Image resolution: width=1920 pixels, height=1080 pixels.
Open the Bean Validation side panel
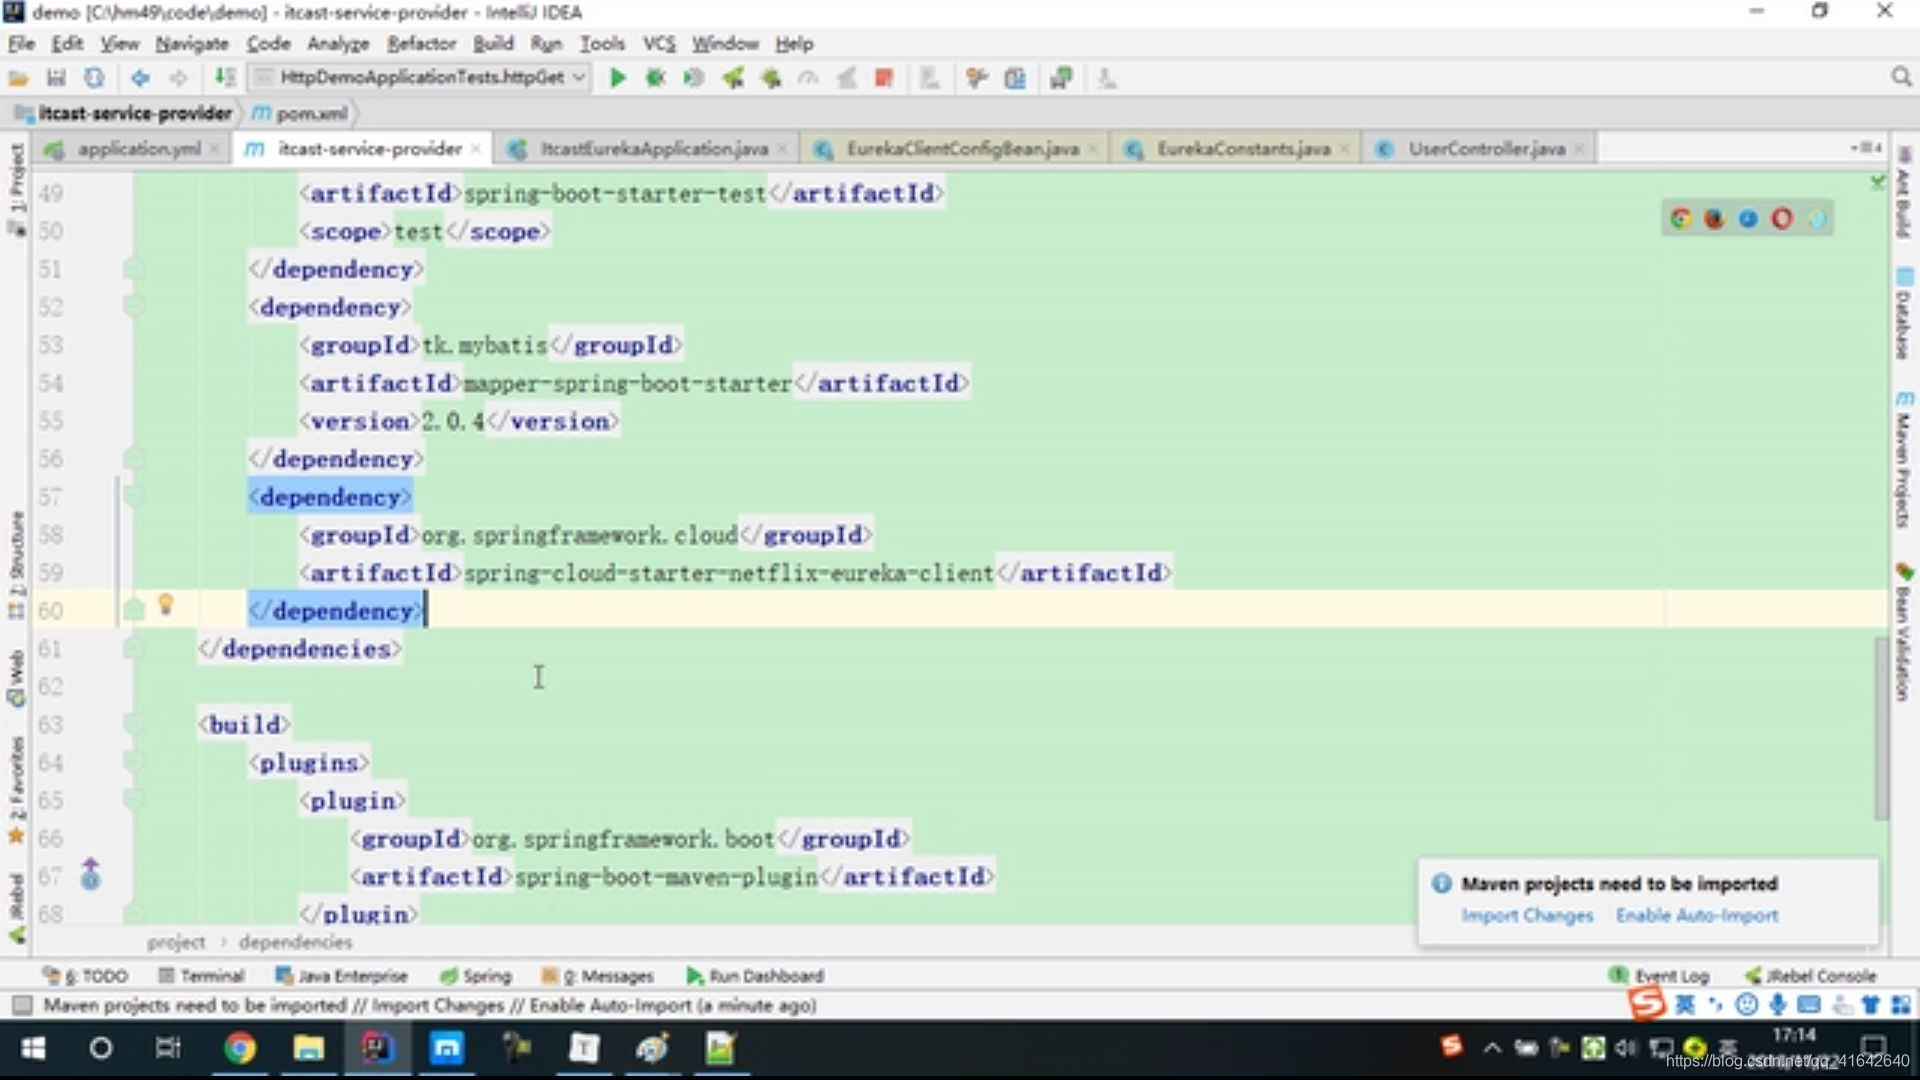(1904, 632)
